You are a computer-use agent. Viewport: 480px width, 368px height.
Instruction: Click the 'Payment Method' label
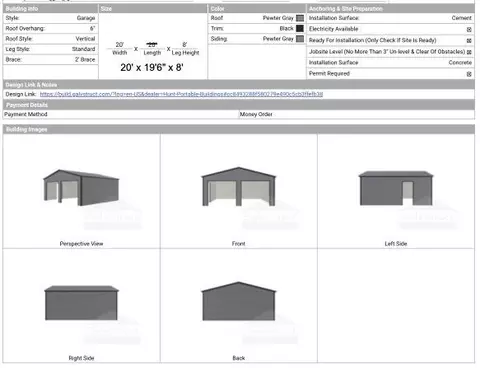26,114
